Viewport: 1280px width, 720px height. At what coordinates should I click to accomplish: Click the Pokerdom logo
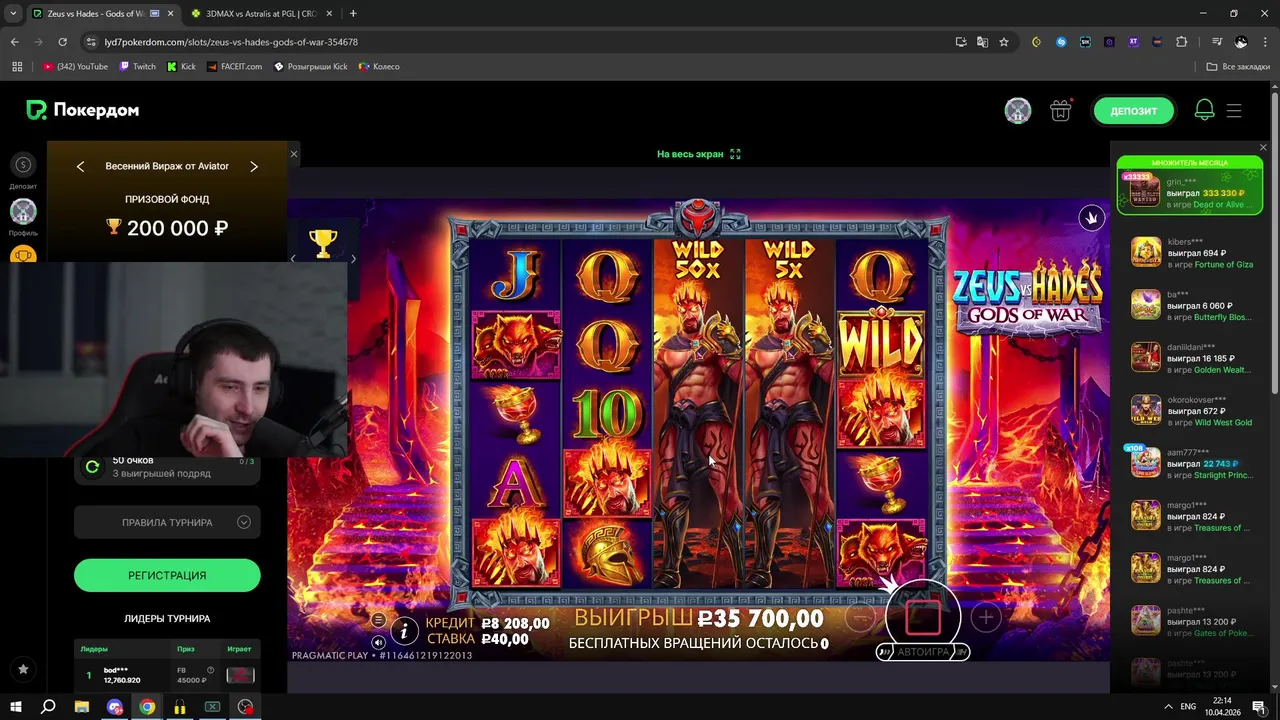tap(82, 110)
